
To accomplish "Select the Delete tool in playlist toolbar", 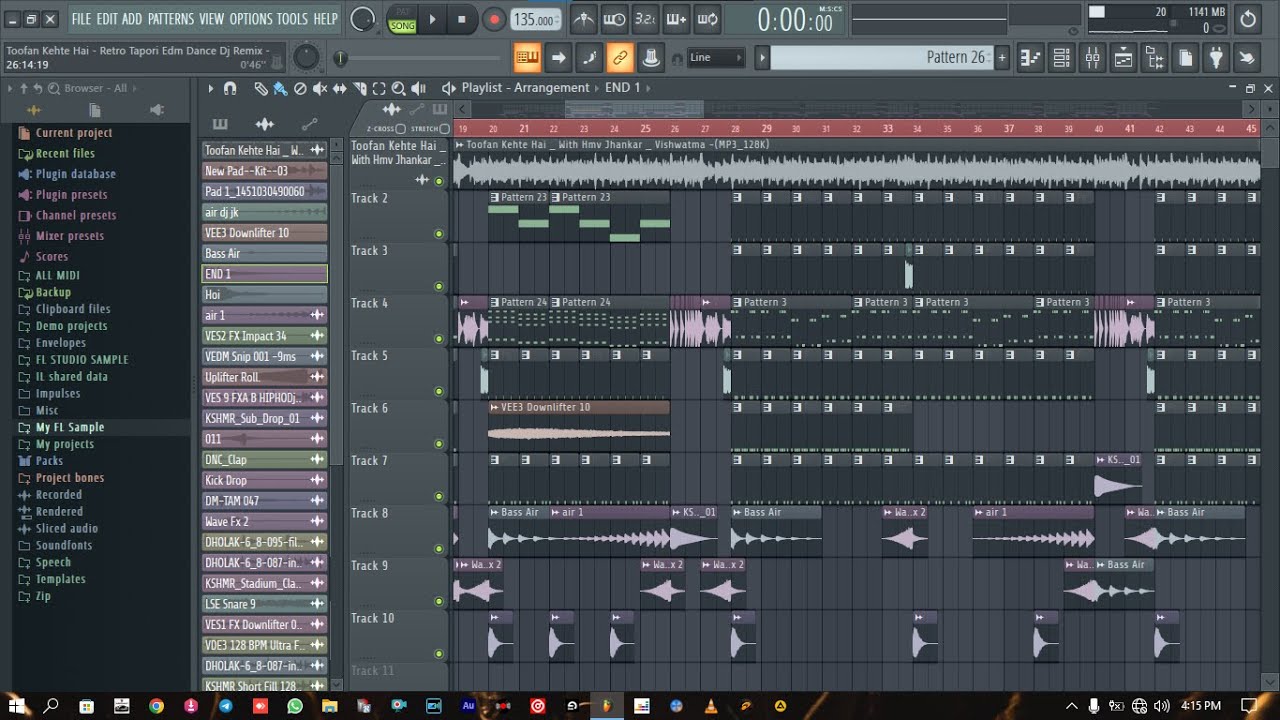I will 300,88.
